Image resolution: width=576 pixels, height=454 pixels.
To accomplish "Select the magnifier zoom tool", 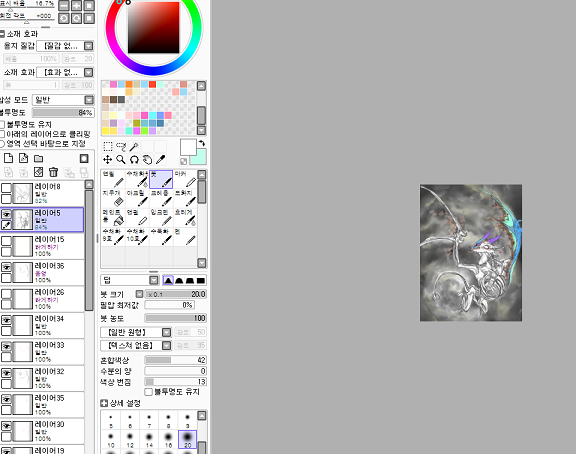I will pos(121,159).
